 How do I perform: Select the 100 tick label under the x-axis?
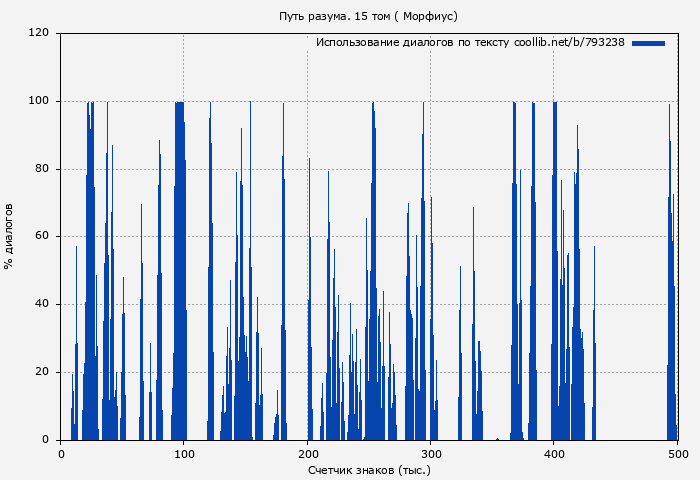(184, 454)
